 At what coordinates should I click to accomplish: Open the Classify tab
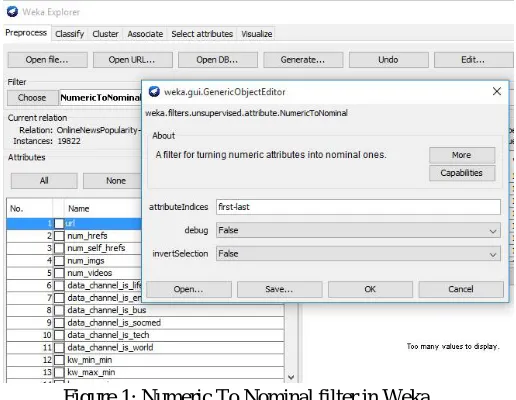[69, 34]
